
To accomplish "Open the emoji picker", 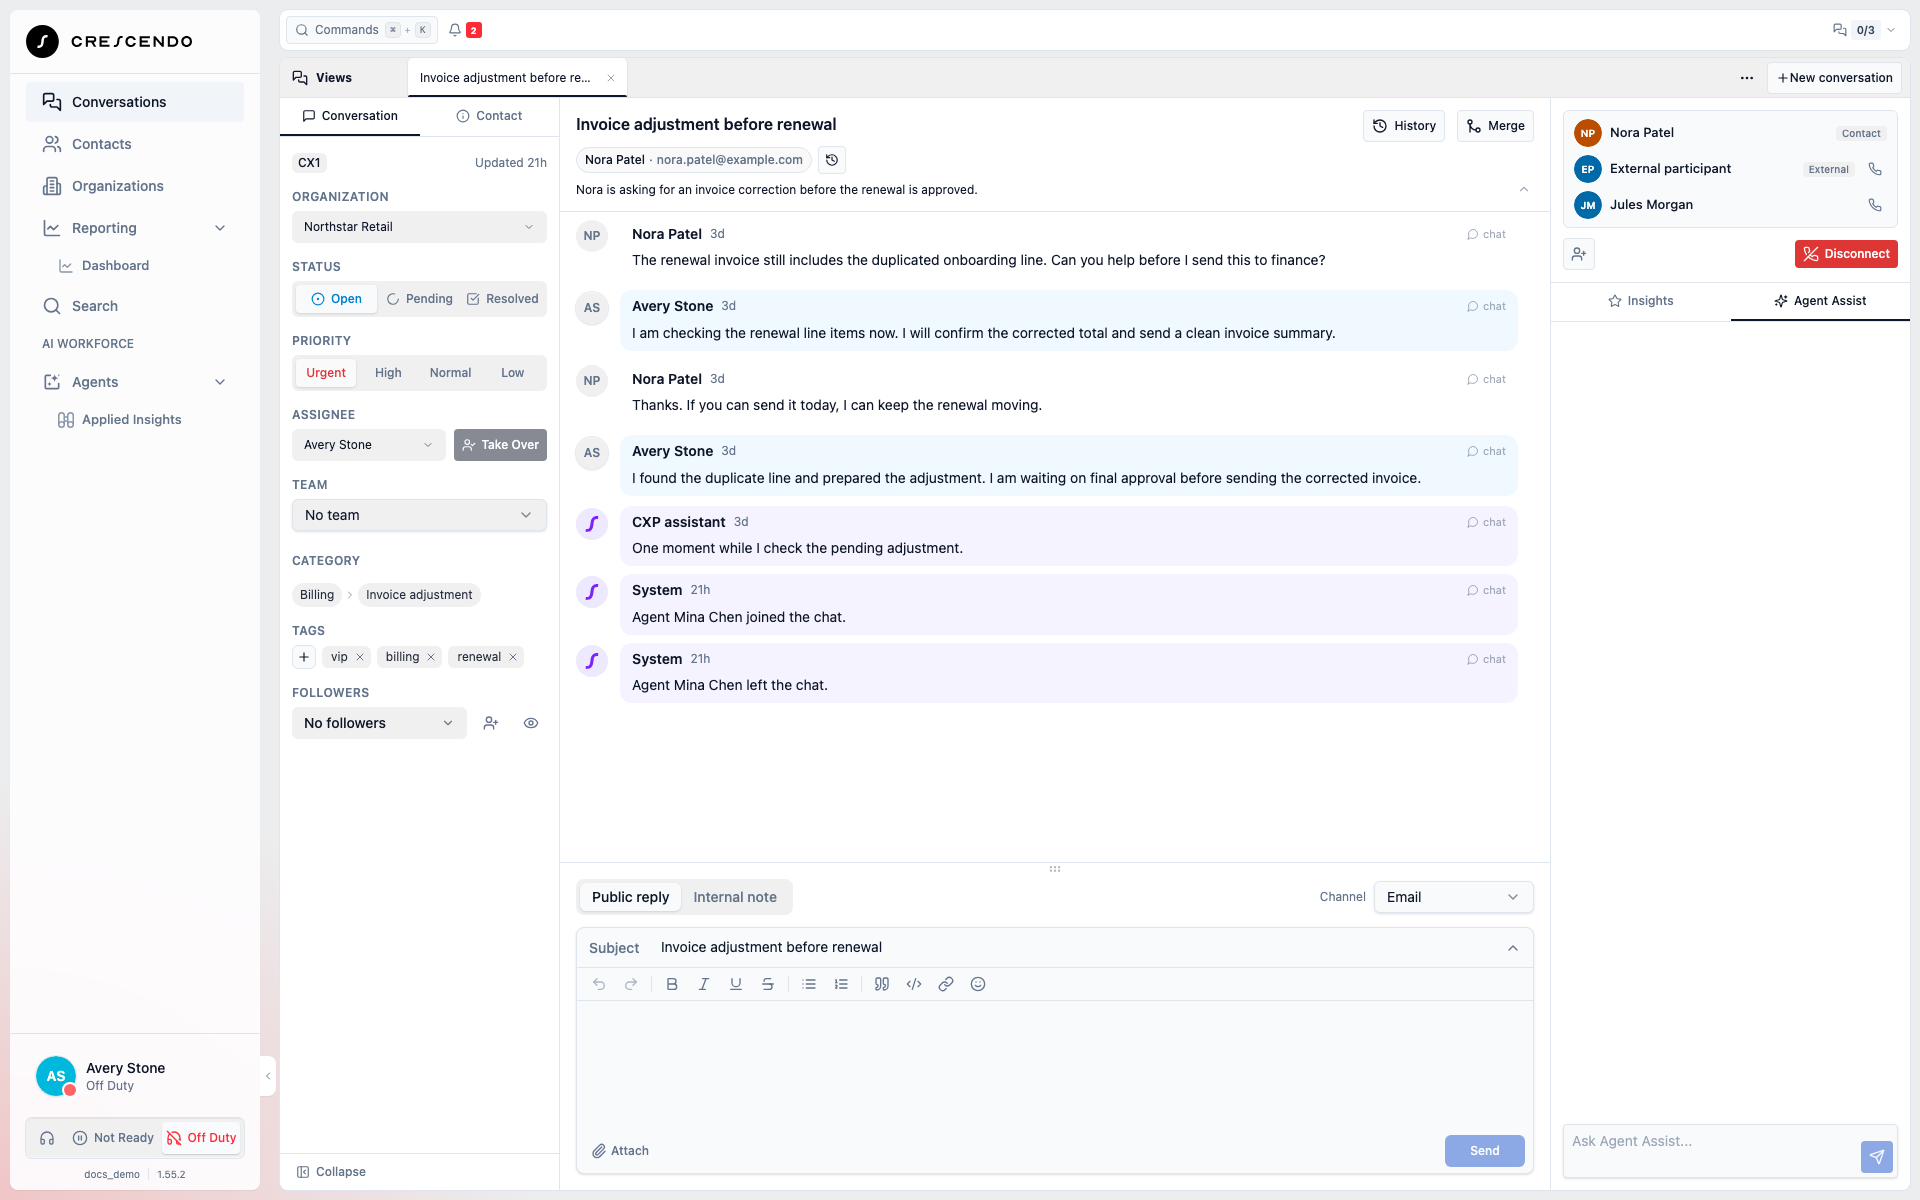I will [x=978, y=984].
